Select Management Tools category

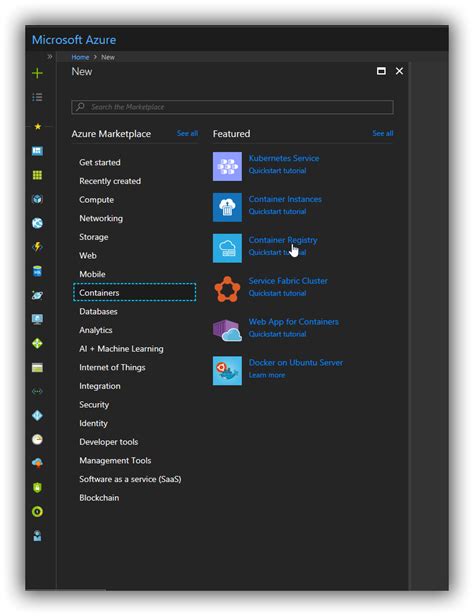coord(115,460)
